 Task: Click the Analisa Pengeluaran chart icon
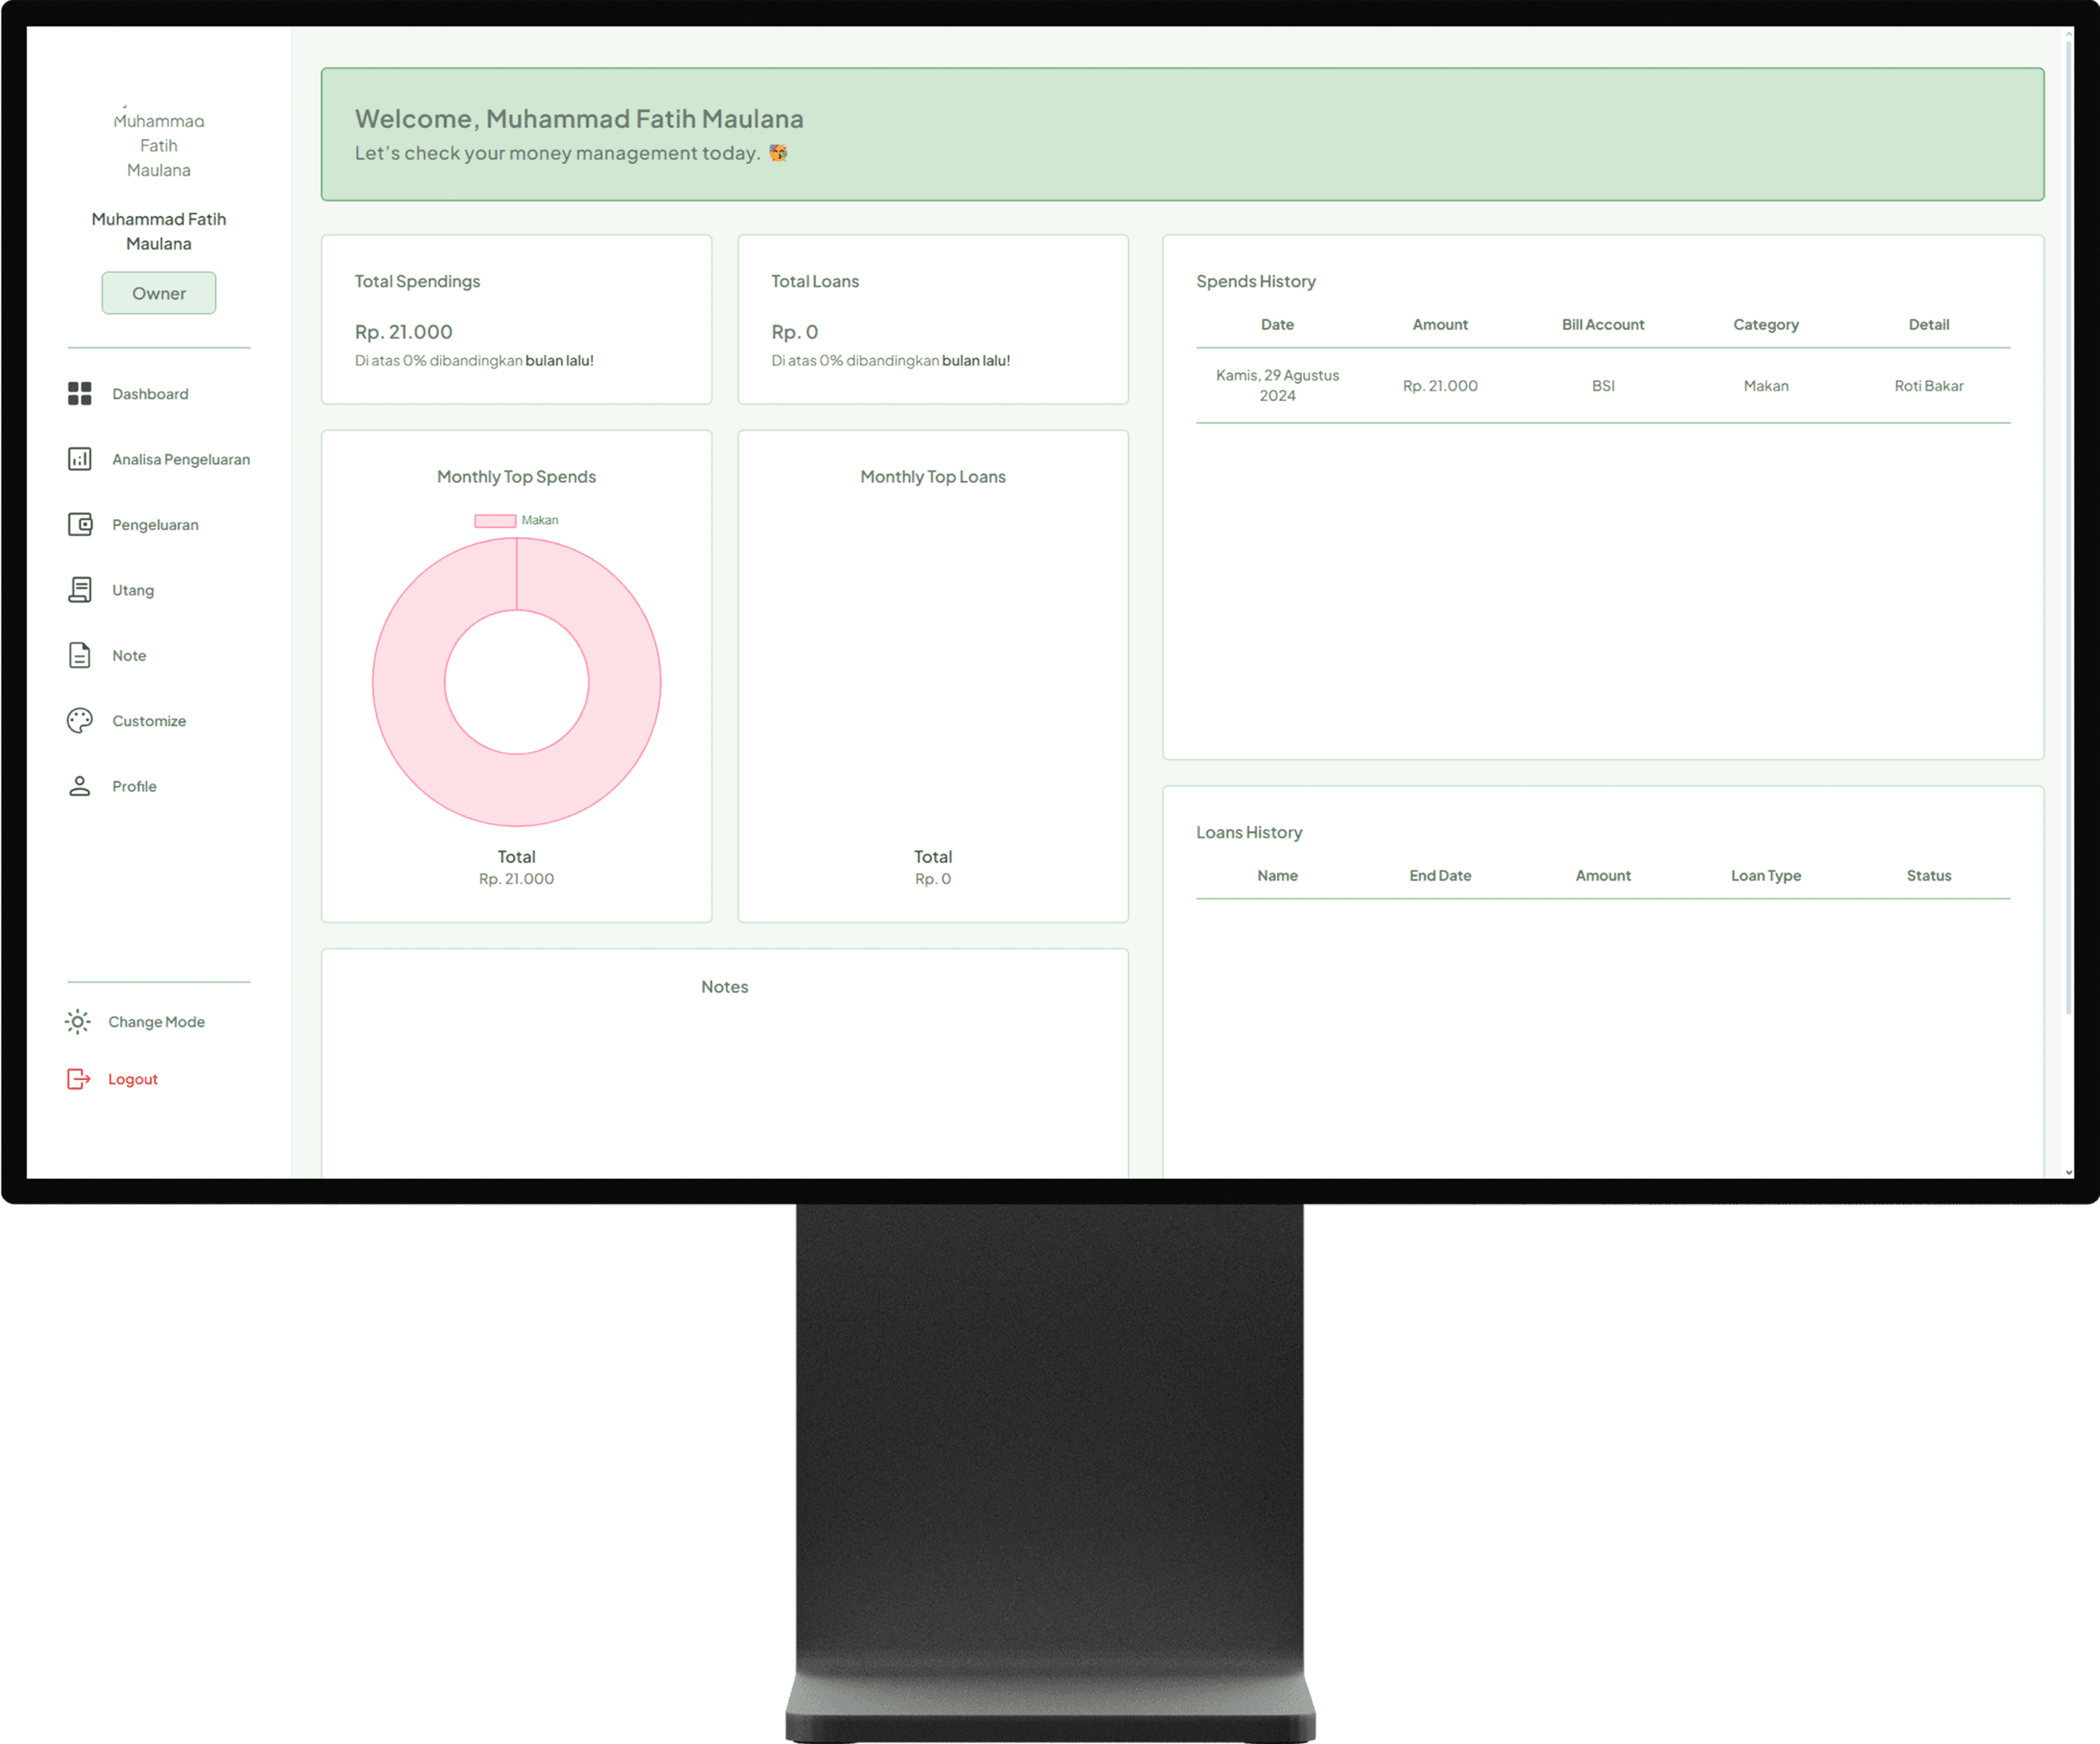click(x=79, y=459)
